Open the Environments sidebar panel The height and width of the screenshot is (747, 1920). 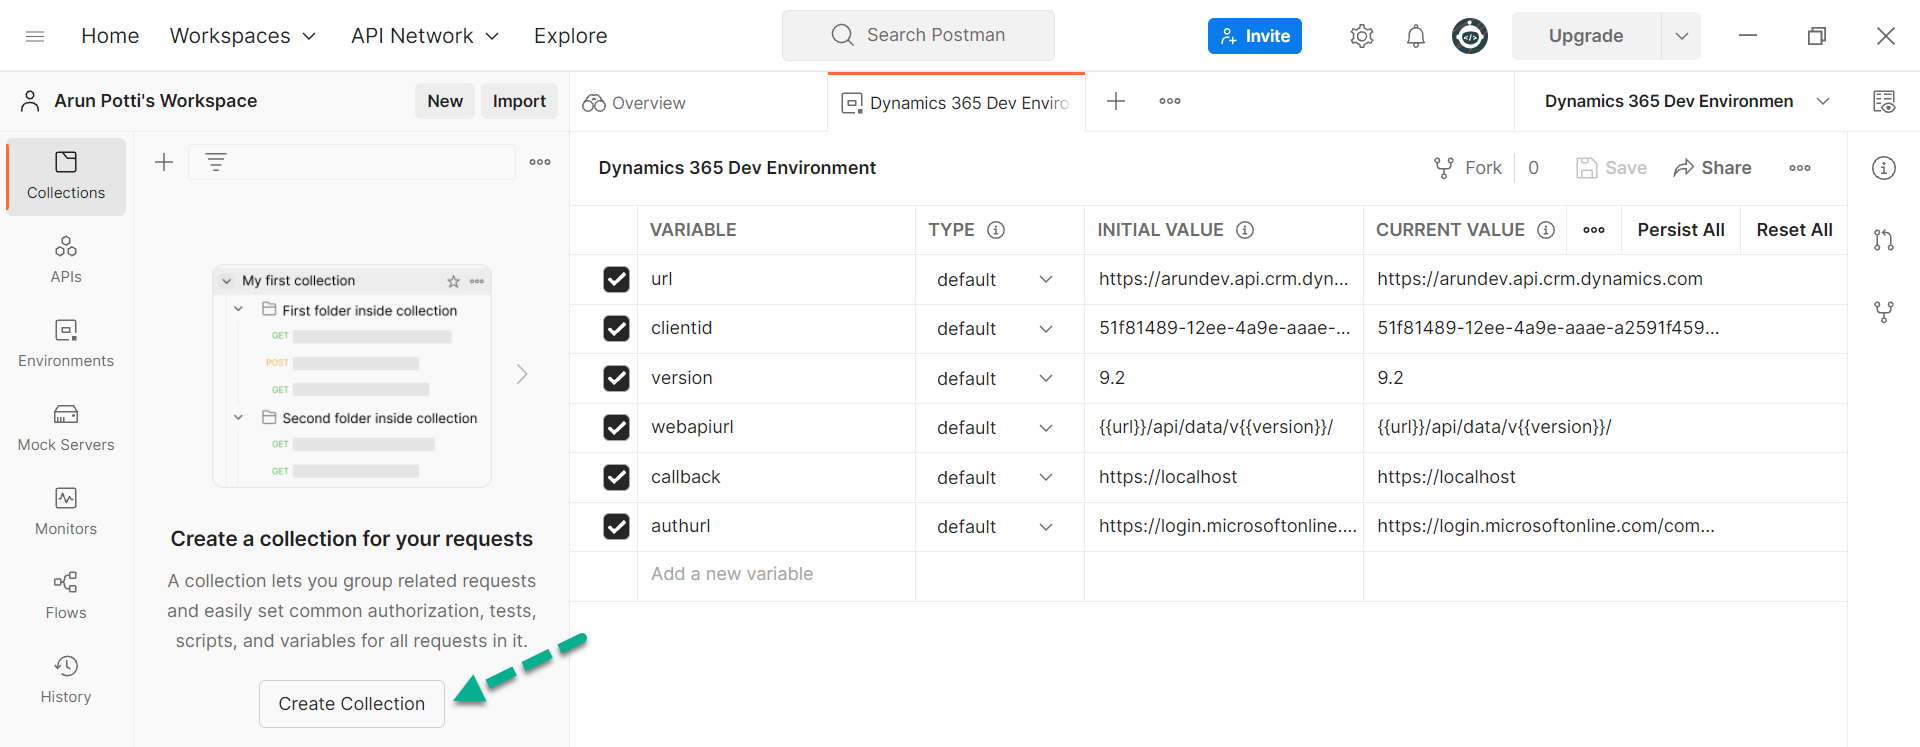tap(66, 344)
